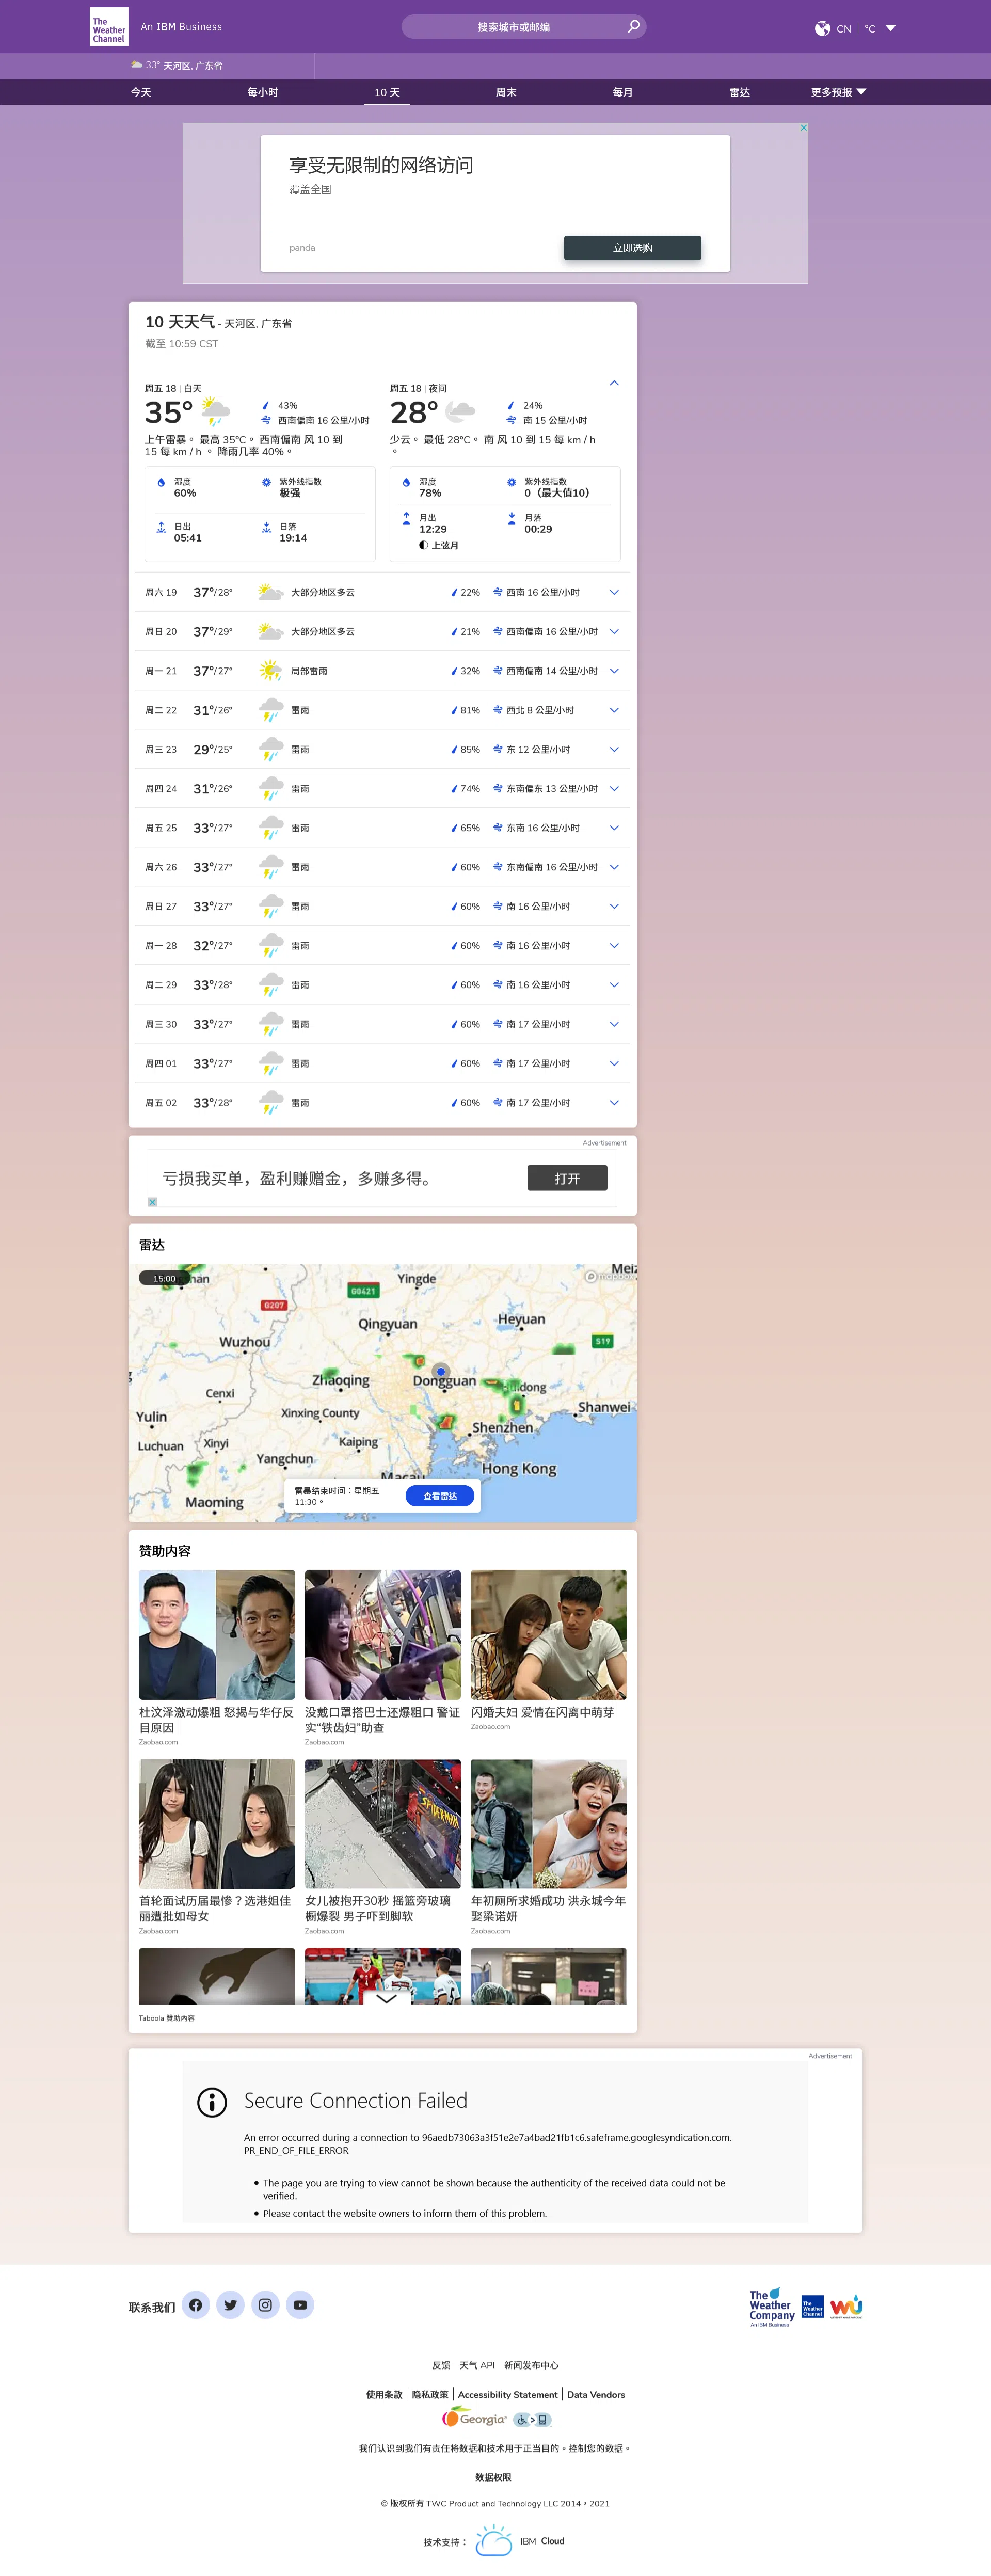Click the search magnifier icon
Screen dimensions: 991x2576
click(633, 27)
